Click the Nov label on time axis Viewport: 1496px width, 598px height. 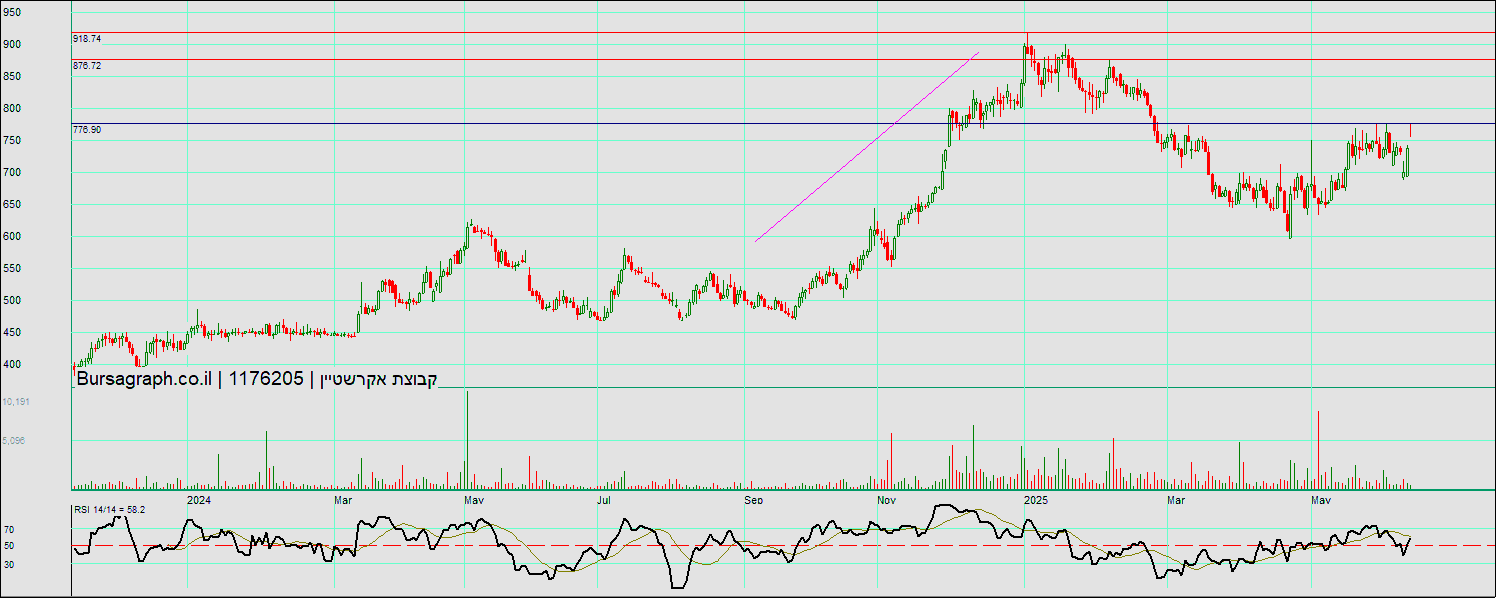coord(886,499)
